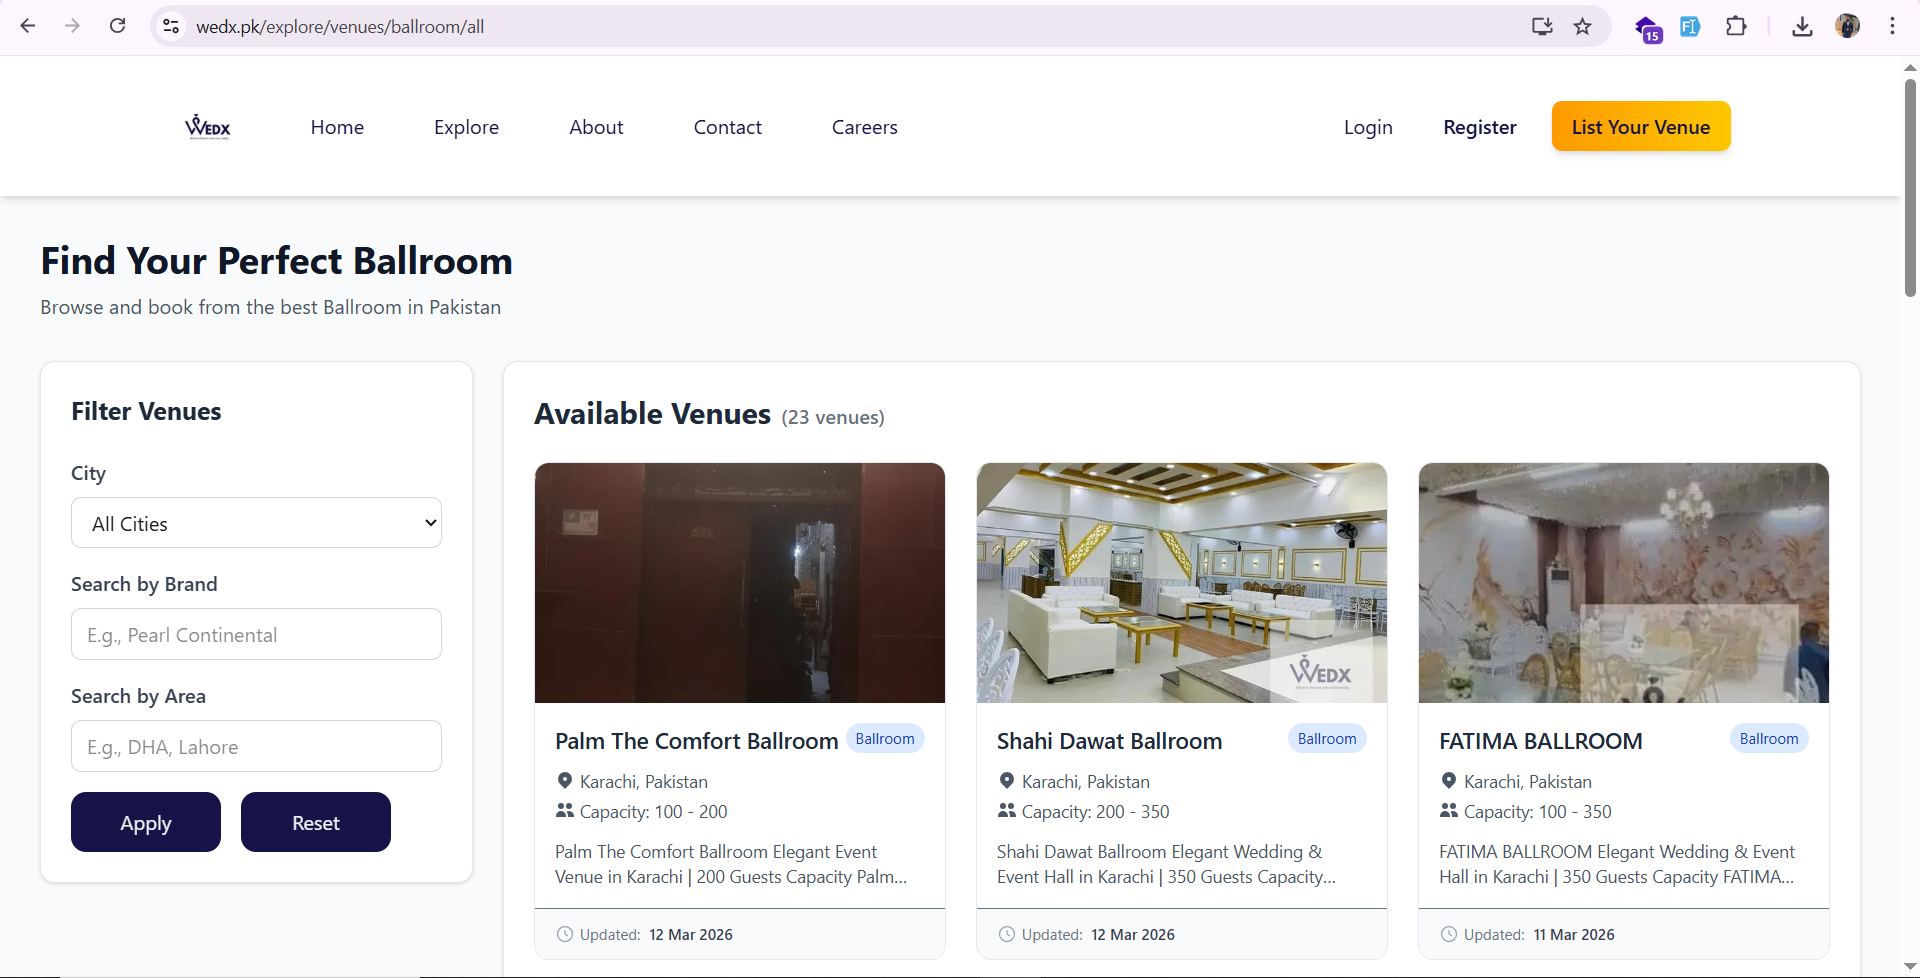
Task: Click Palm The Comfort Ballroom description text
Action: (731, 864)
